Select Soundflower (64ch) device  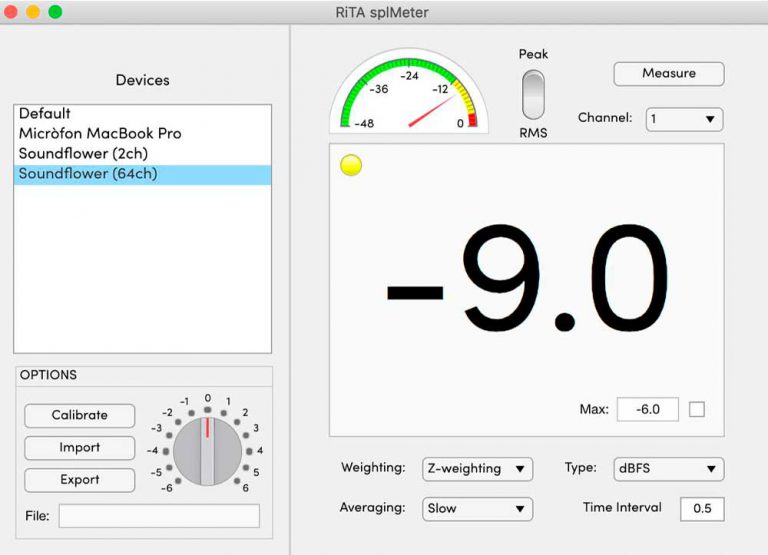pyautogui.click(x=143, y=174)
